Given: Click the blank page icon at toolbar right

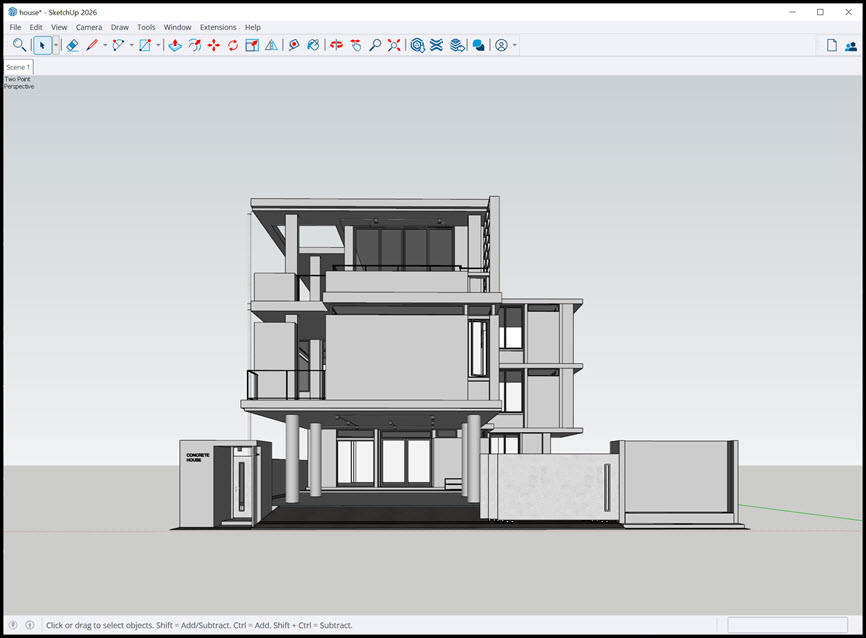Looking at the screenshot, I should click(832, 45).
